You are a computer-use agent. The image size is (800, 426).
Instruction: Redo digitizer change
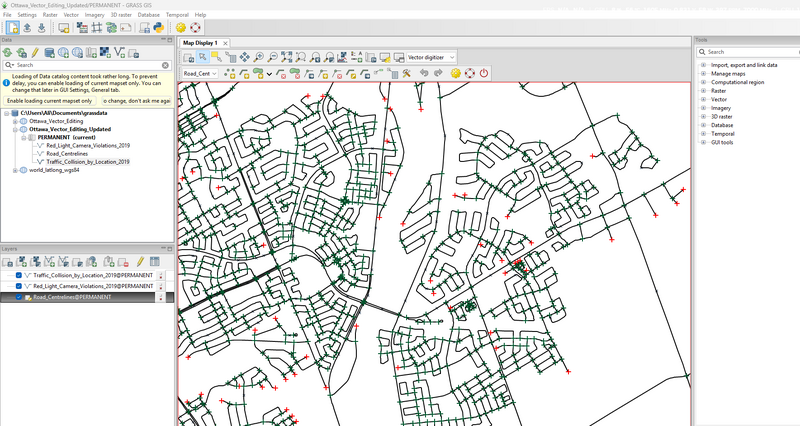point(438,73)
